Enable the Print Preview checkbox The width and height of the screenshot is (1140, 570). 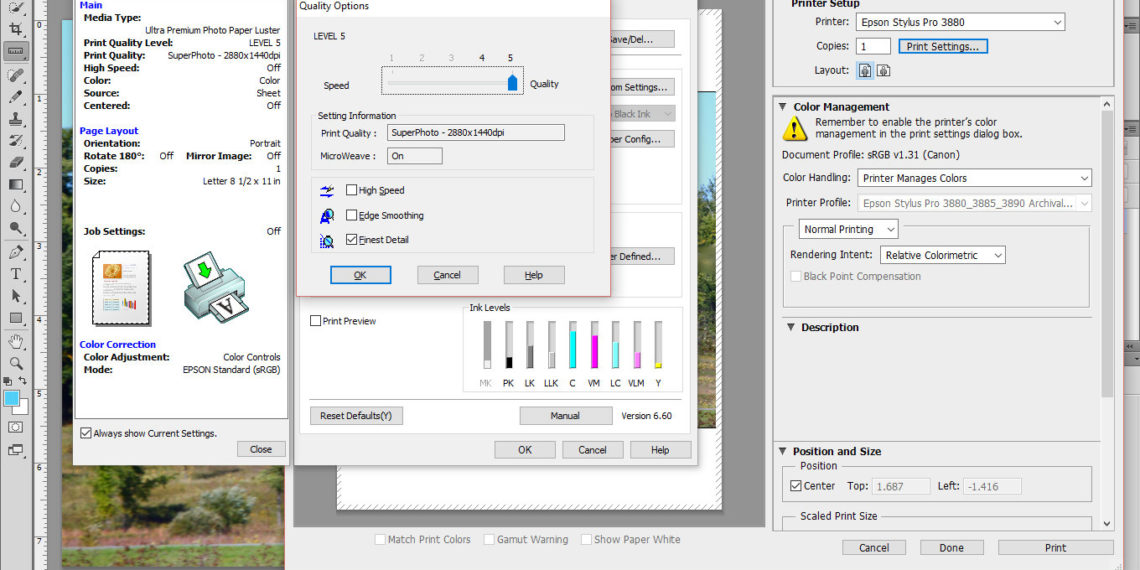(316, 321)
